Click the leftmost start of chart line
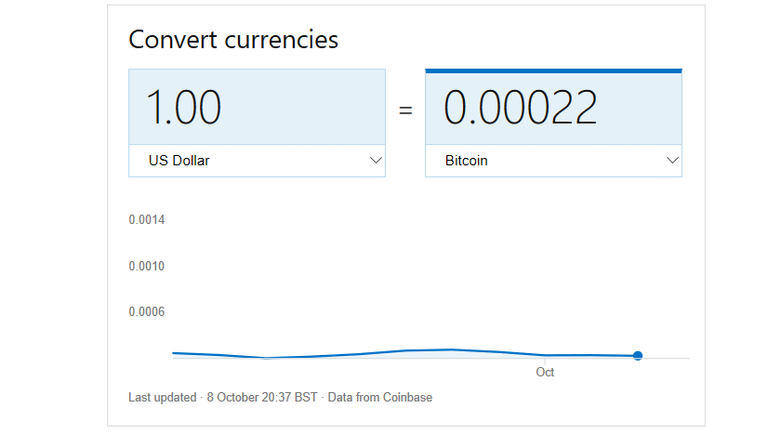Viewport: 768px width, 432px height. 173,353
